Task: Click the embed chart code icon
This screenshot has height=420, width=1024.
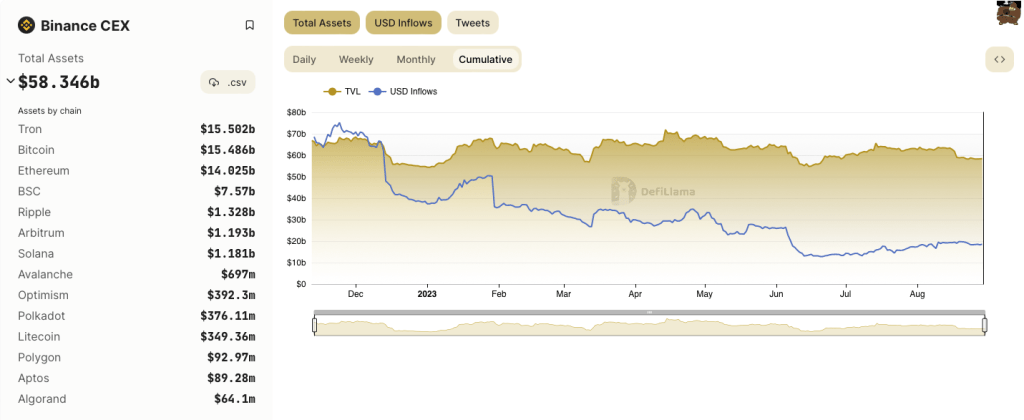Action: pyautogui.click(x=999, y=59)
